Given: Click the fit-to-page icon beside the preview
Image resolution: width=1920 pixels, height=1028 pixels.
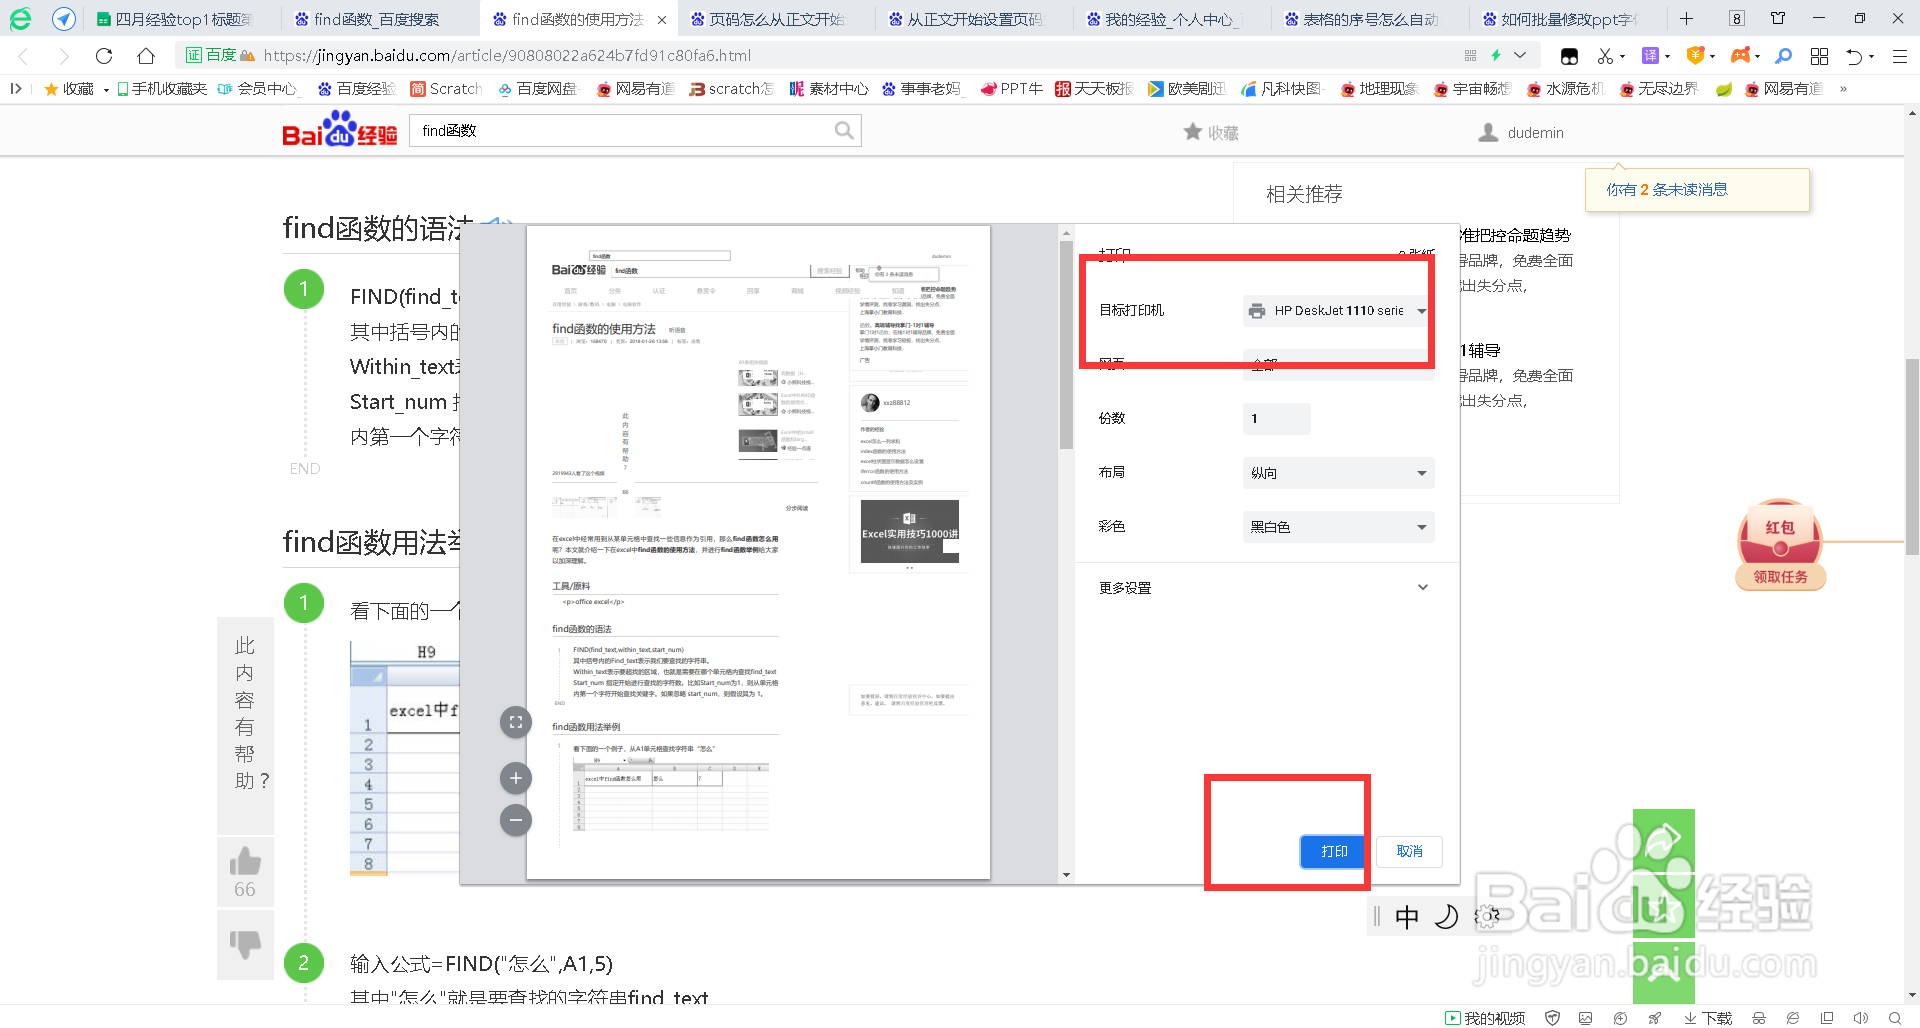Looking at the screenshot, I should [x=515, y=722].
